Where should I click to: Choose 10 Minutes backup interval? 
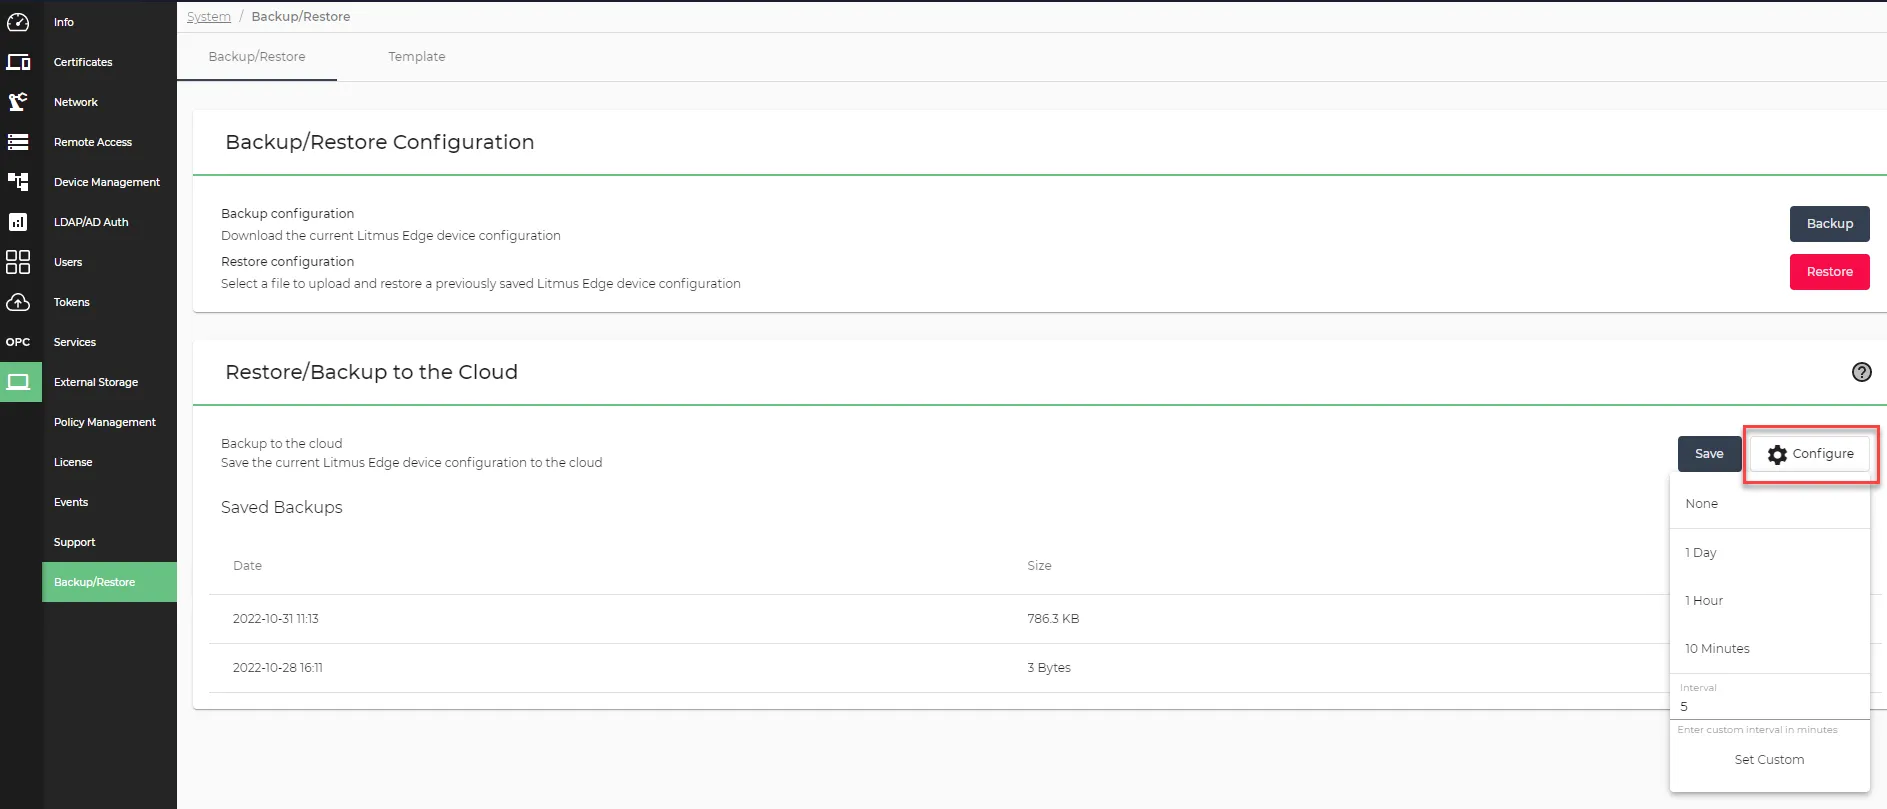coord(1769,649)
